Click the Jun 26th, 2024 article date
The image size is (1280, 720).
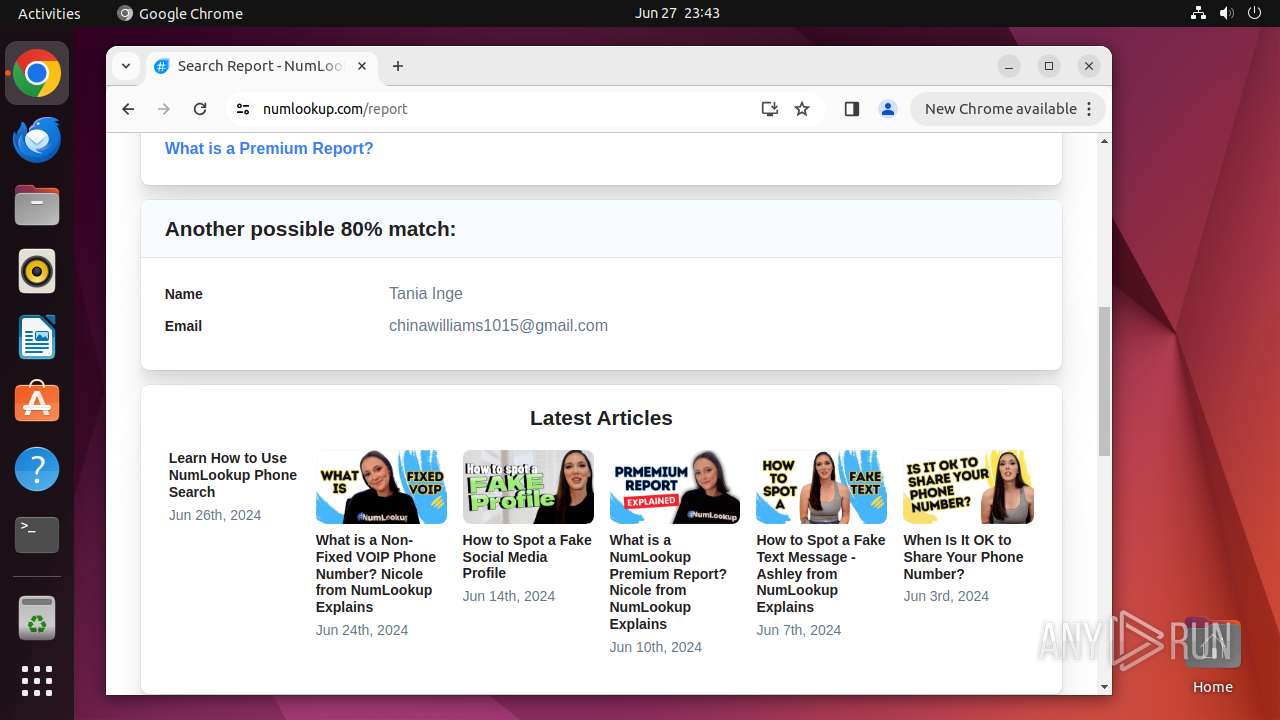(x=215, y=515)
